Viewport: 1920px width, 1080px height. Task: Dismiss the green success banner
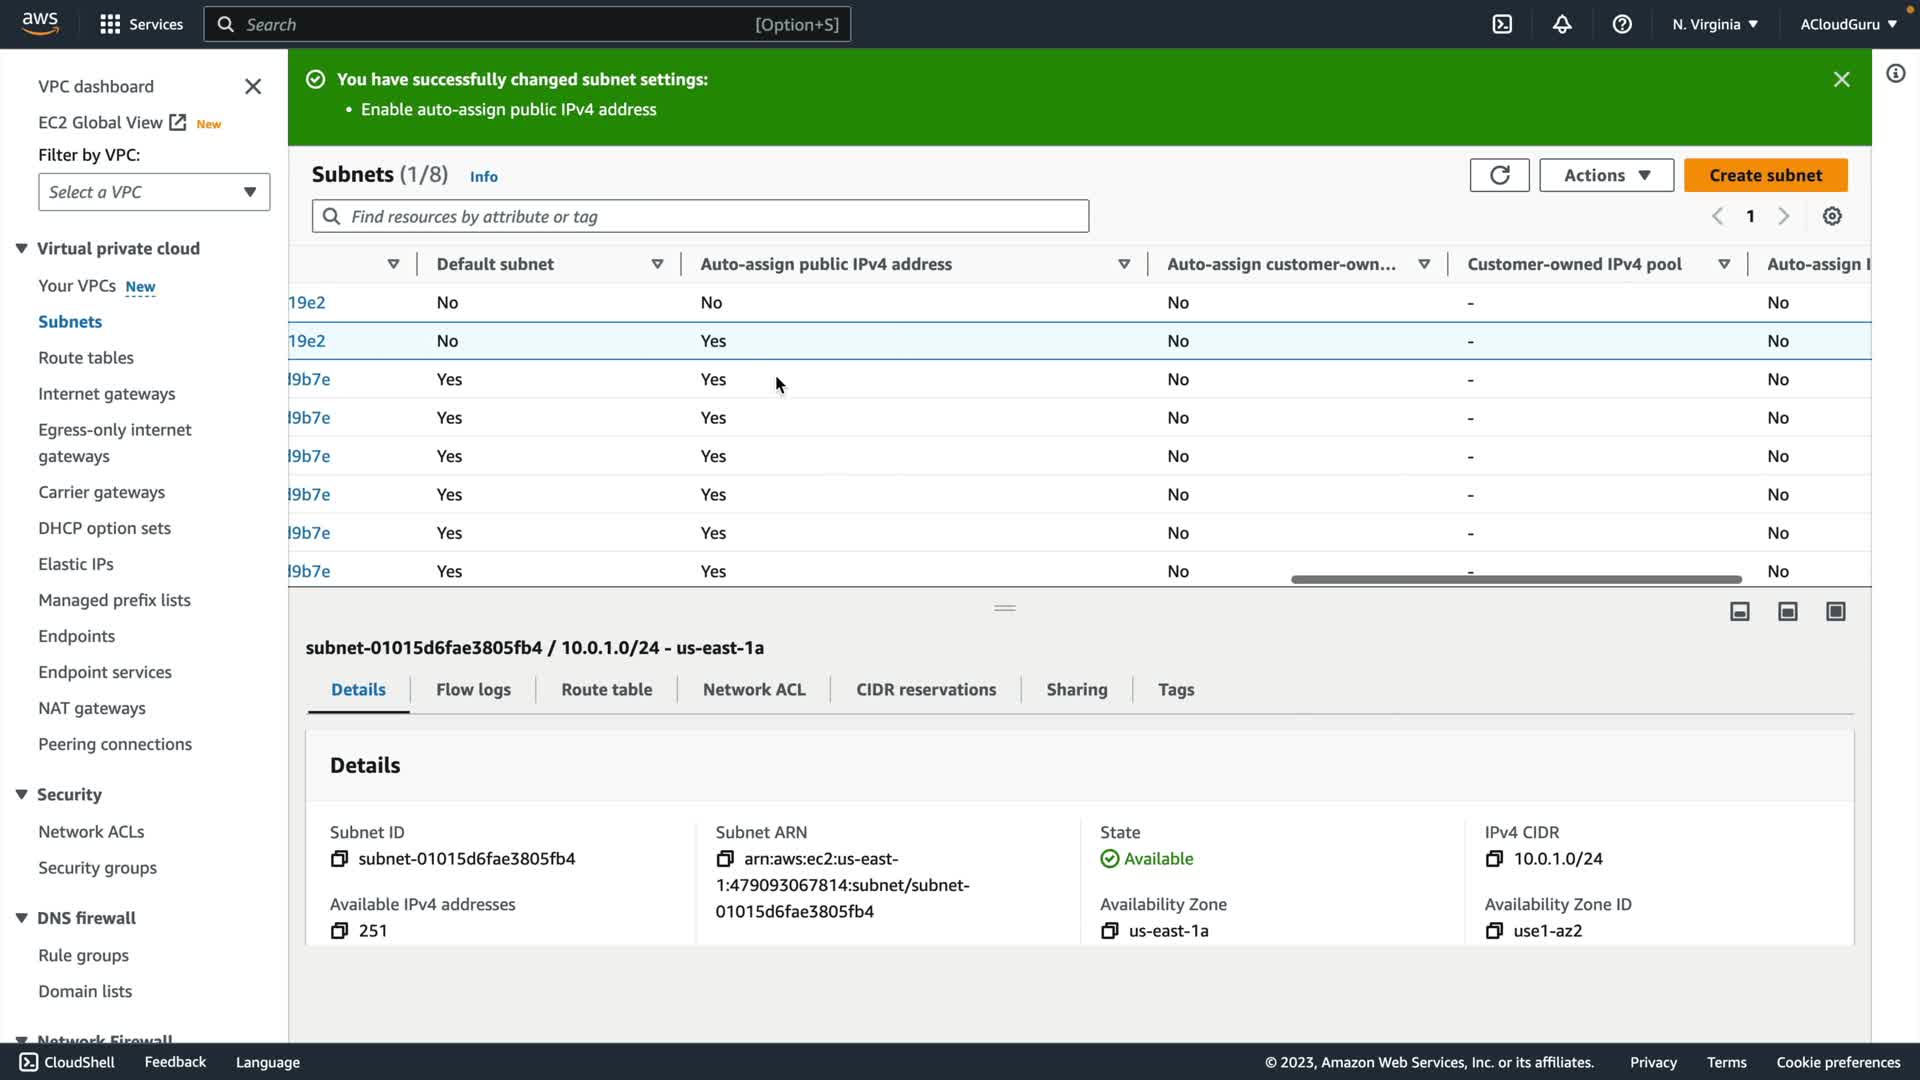1841,80
